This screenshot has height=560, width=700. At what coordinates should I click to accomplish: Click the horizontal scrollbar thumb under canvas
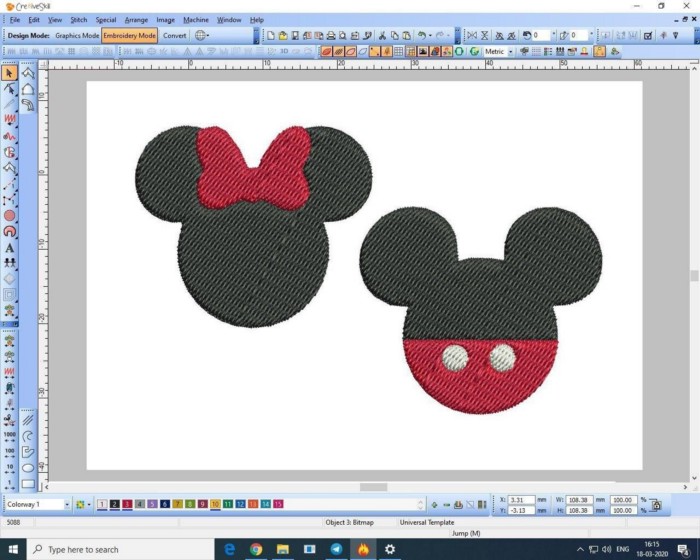[x=374, y=487]
